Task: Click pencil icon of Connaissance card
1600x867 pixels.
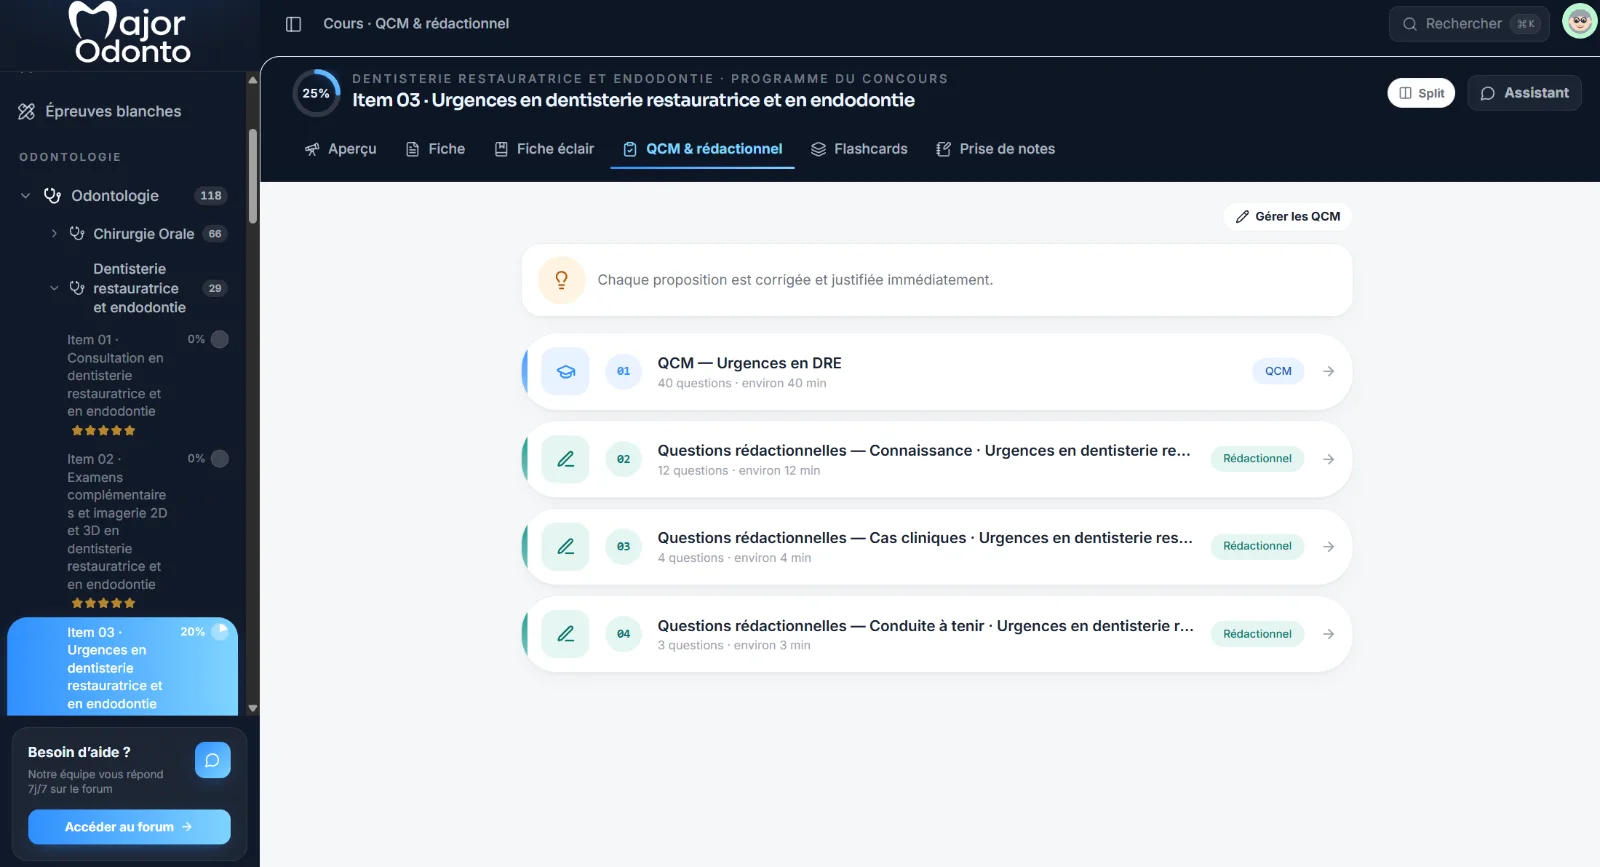Action: pyautogui.click(x=566, y=459)
